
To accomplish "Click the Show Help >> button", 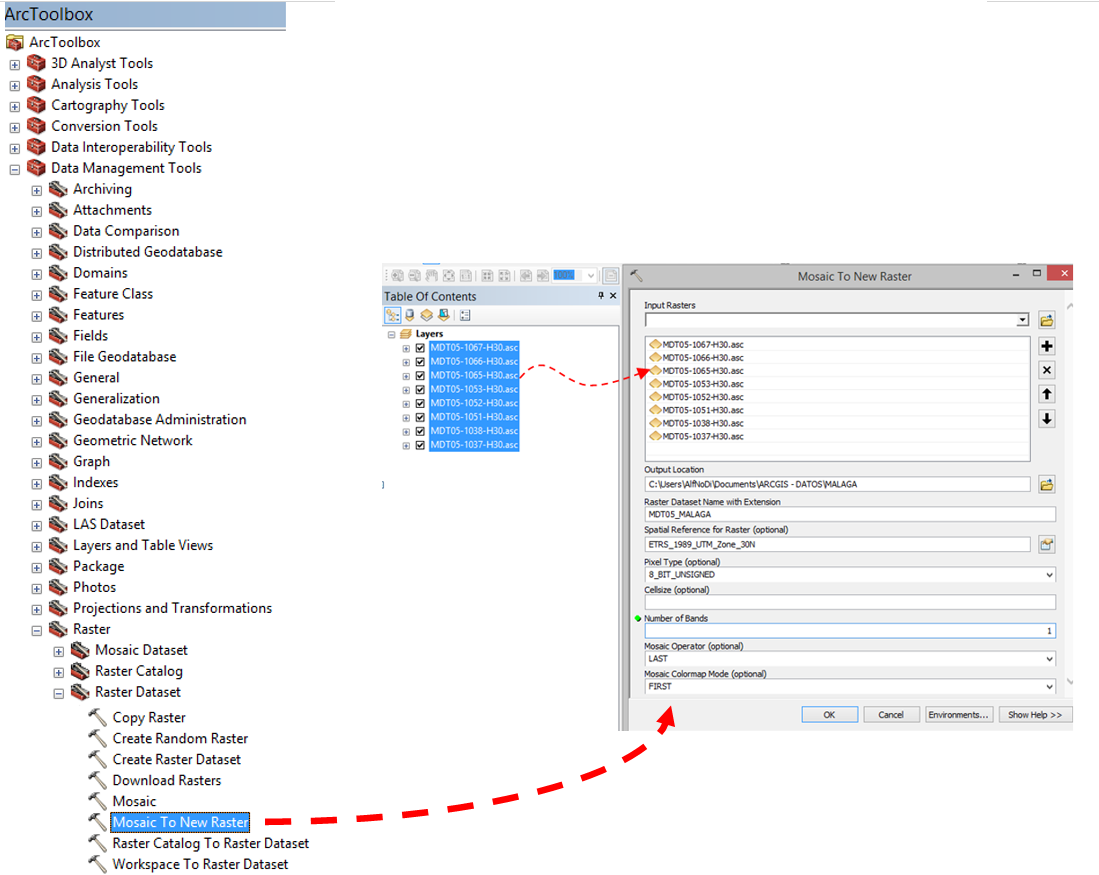I will point(1035,714).
